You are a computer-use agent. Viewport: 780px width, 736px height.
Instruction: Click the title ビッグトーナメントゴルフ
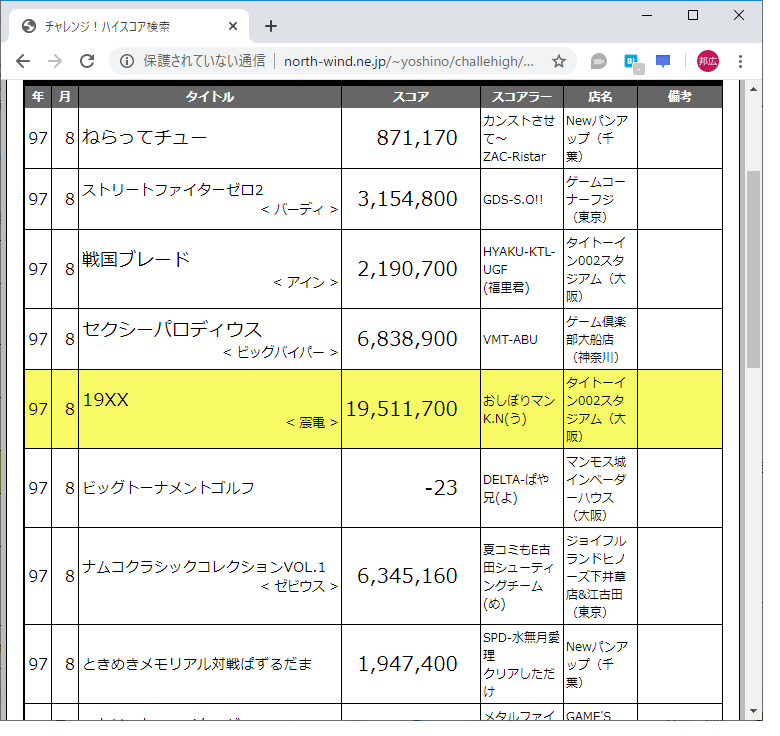coord(169,488)
